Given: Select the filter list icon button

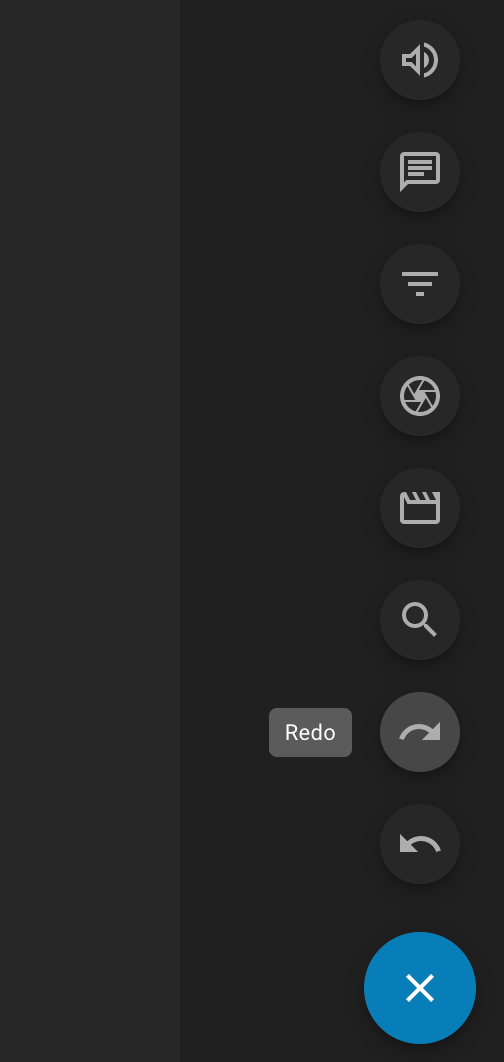Looking at the screenshot, I should point(420,284).
